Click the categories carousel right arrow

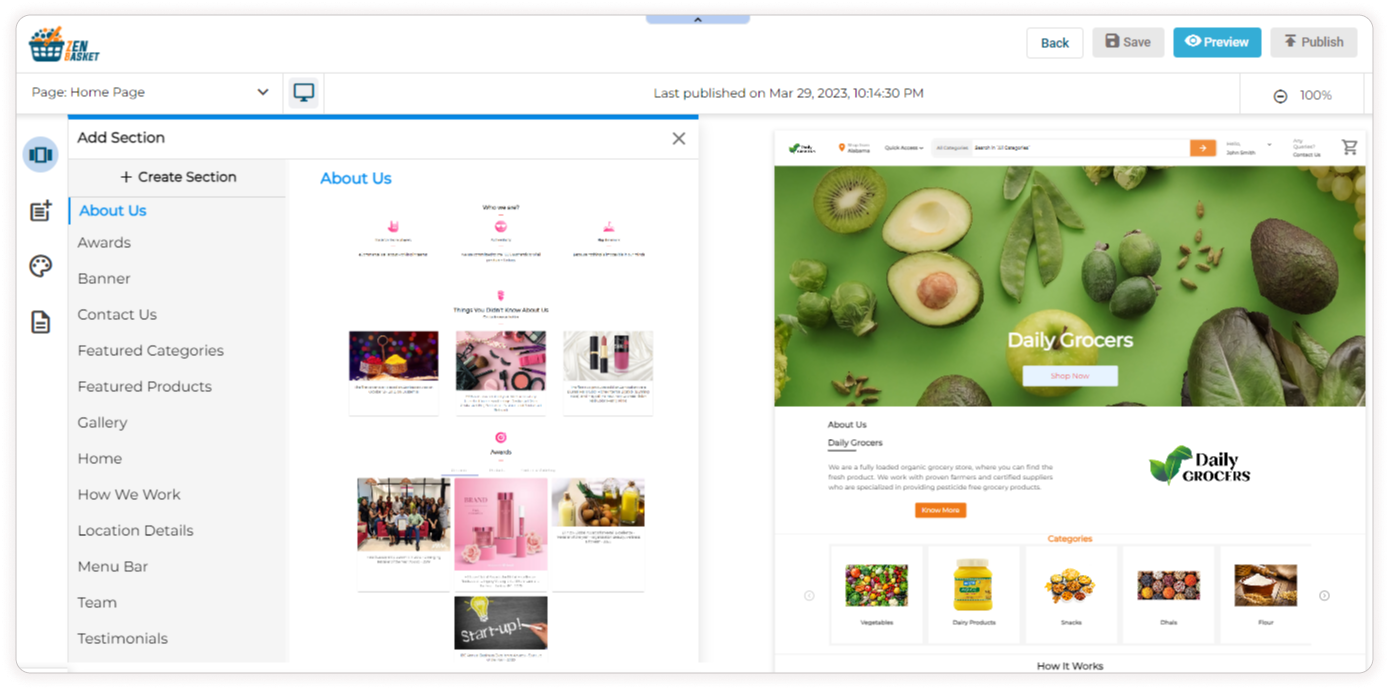(1324, 596)
